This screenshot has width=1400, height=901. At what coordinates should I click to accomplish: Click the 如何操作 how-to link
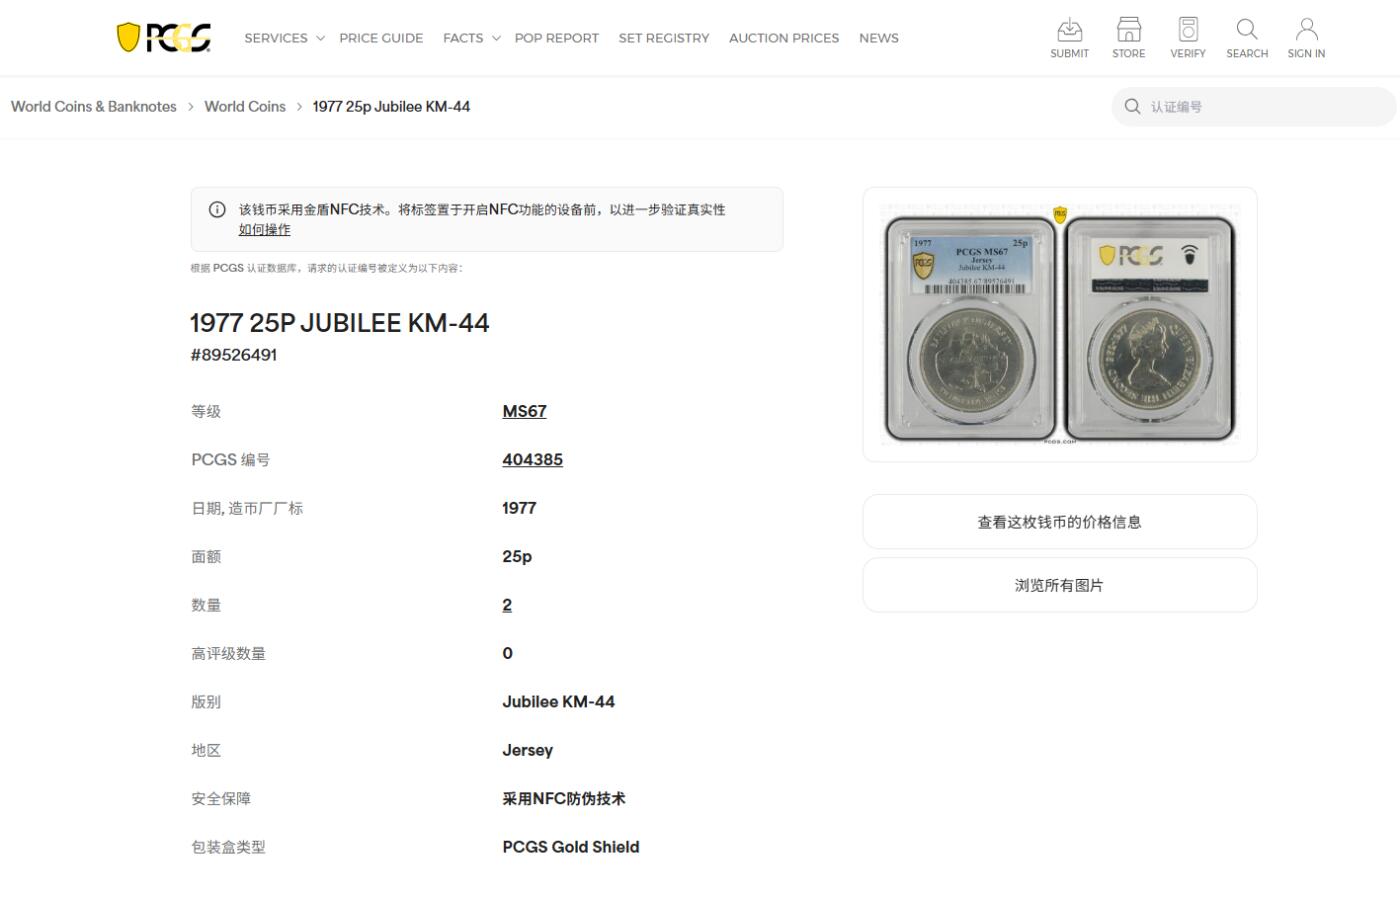[x=264, y=229]
